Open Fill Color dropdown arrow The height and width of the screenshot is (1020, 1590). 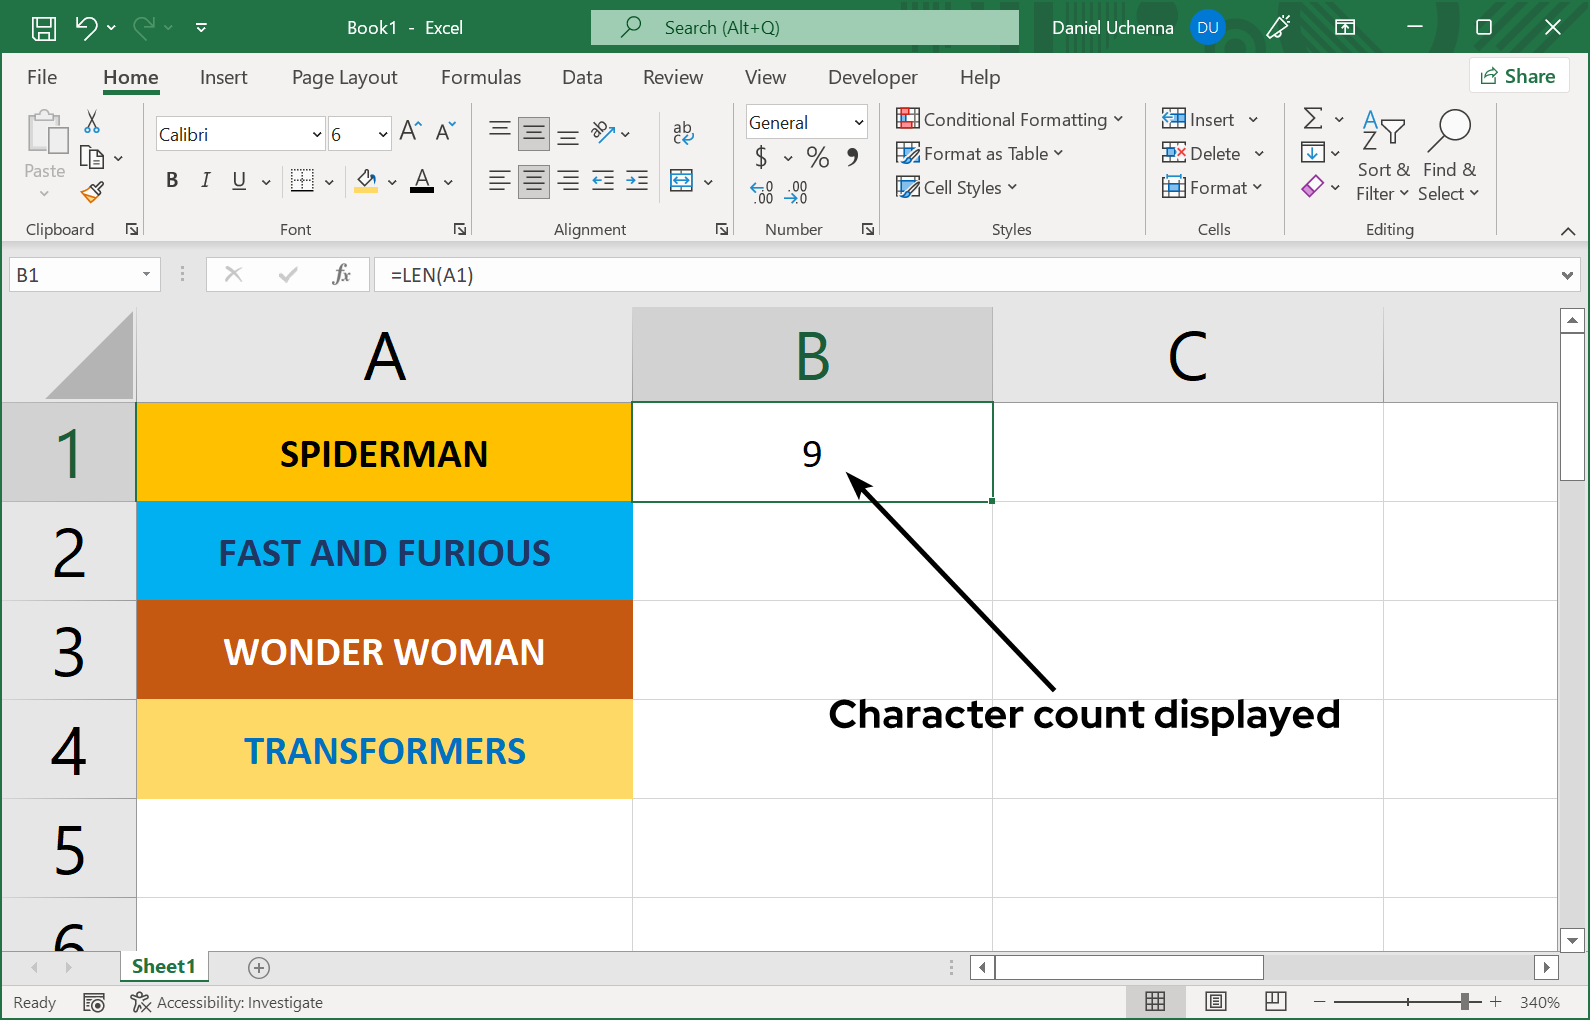tap(392, 182)
